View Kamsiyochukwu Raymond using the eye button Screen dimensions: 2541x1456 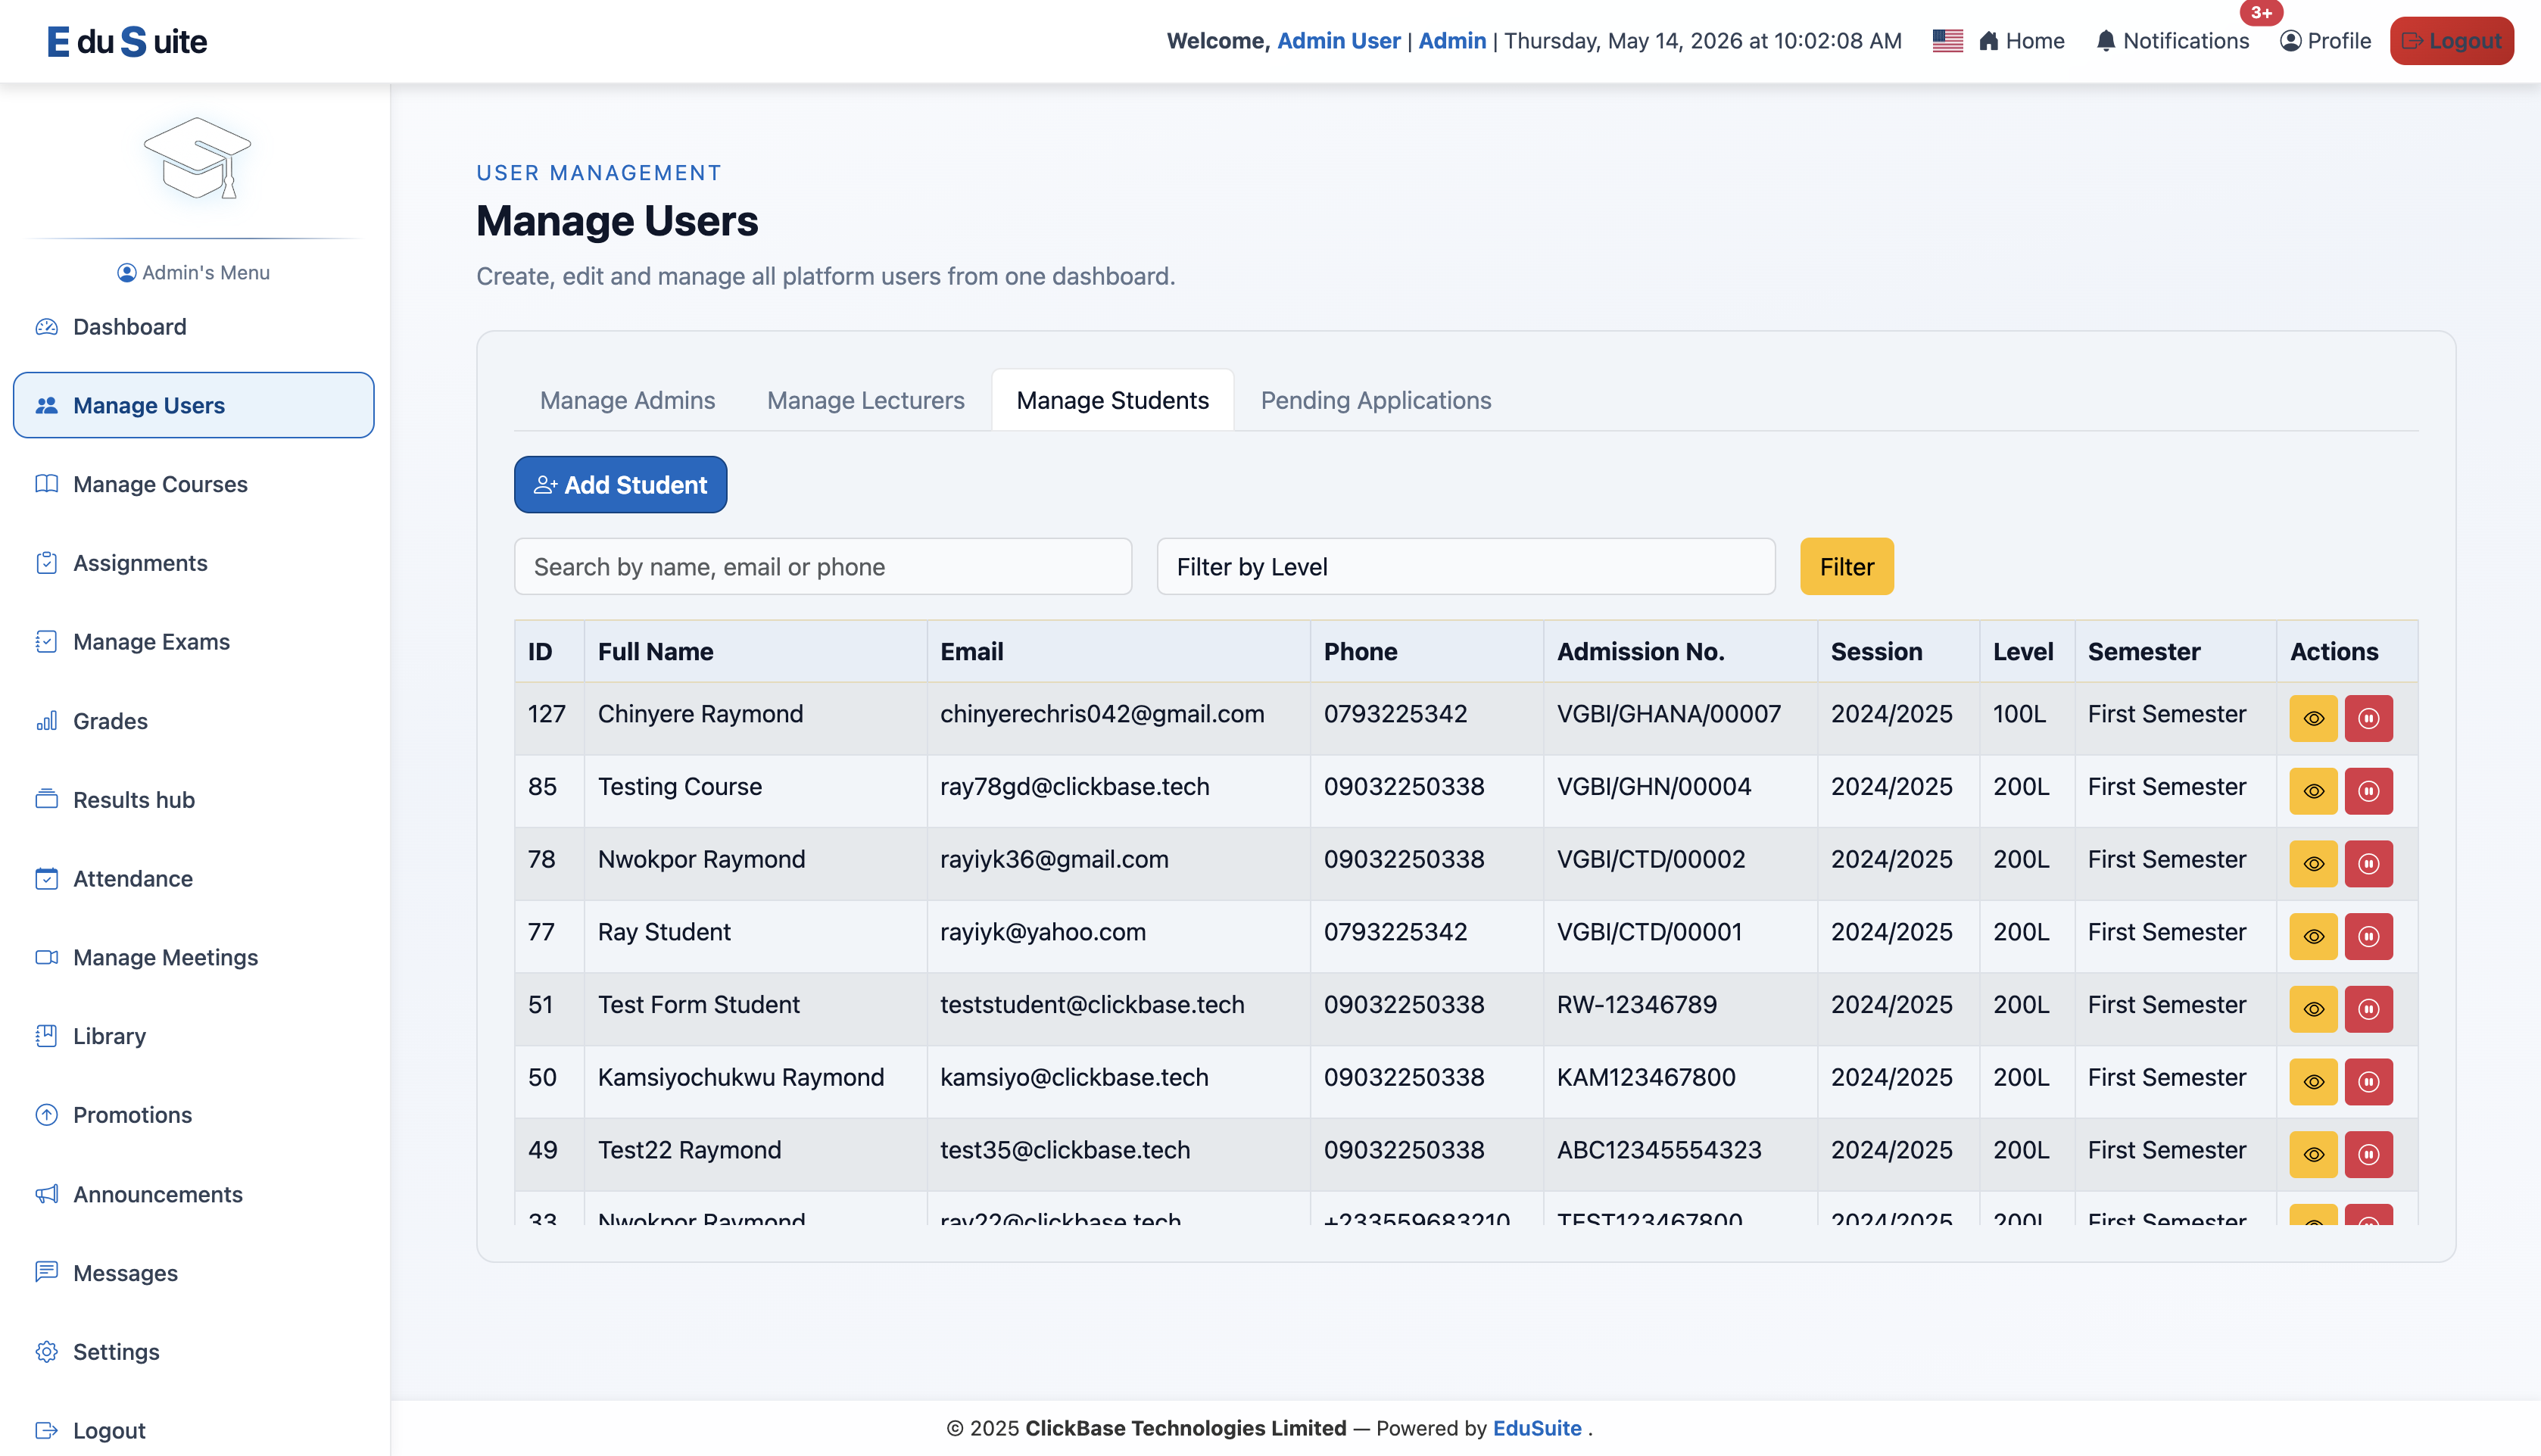pyautogui.click(x=2313, y=1082)
